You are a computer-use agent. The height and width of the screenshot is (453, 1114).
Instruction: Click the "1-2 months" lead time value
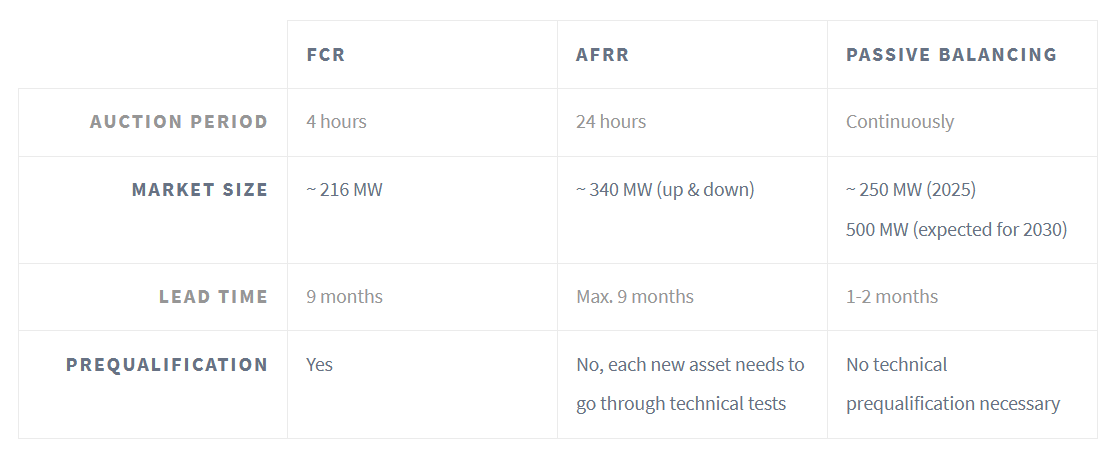click(892, 297)
